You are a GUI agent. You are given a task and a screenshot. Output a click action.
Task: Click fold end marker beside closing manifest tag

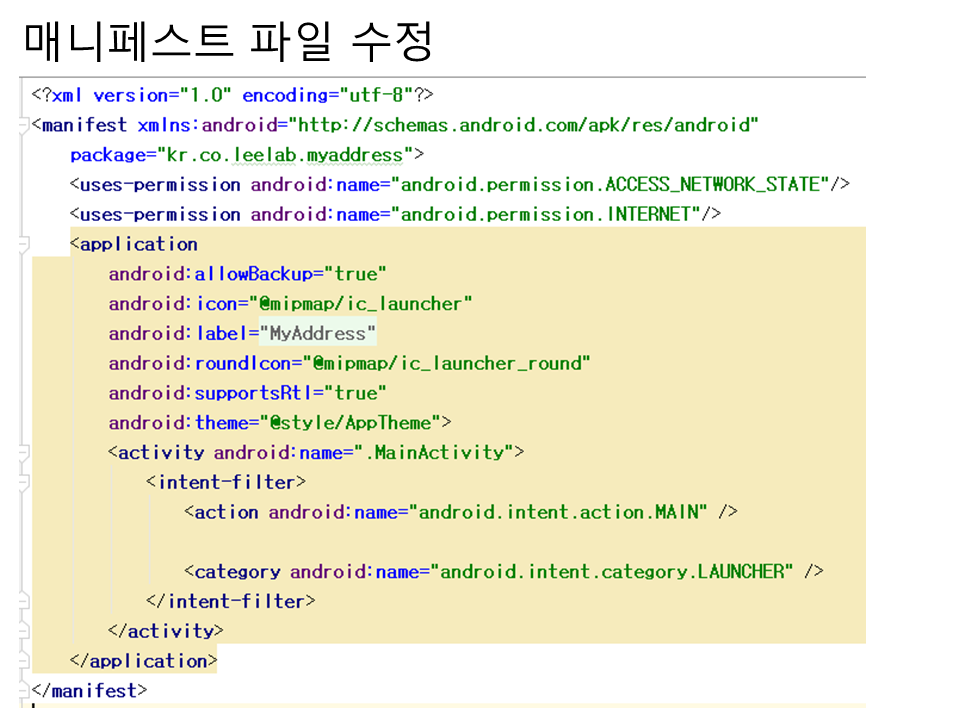23,691
